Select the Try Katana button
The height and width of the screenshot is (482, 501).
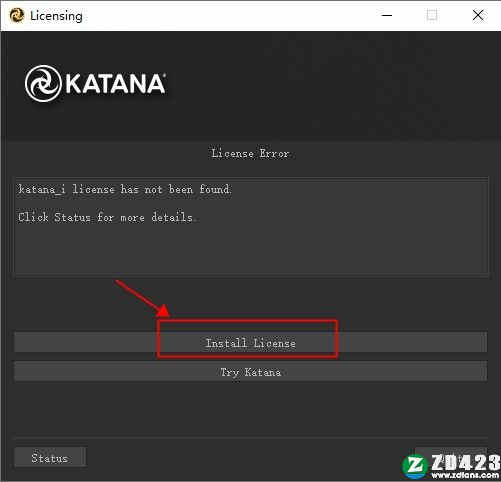tap(250, 372)
